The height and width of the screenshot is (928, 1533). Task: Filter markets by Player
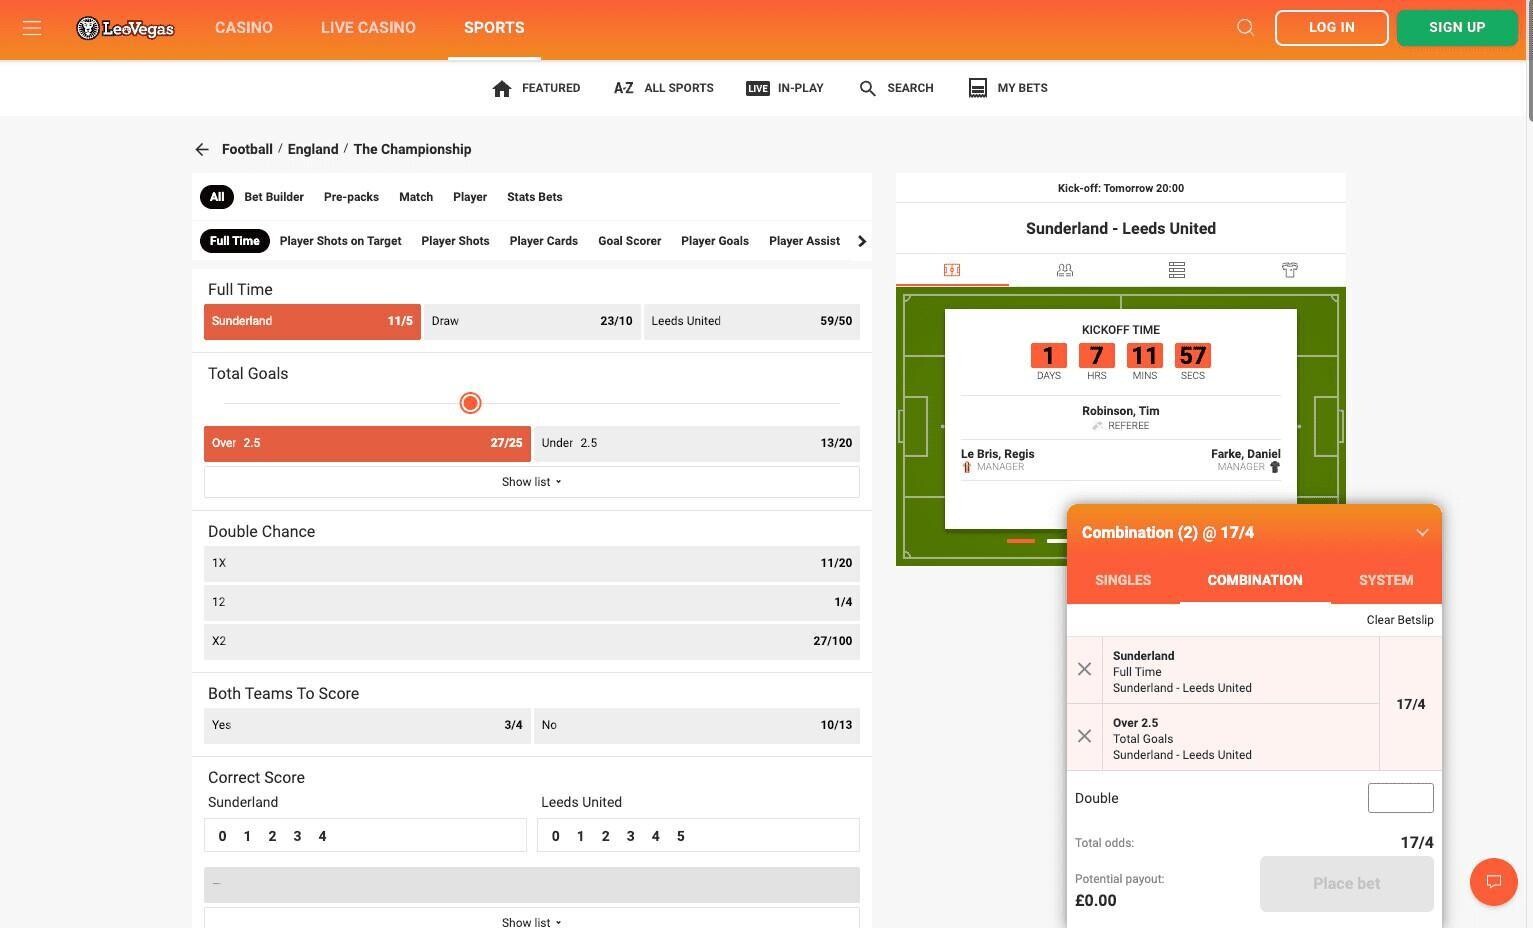point(470,197)
